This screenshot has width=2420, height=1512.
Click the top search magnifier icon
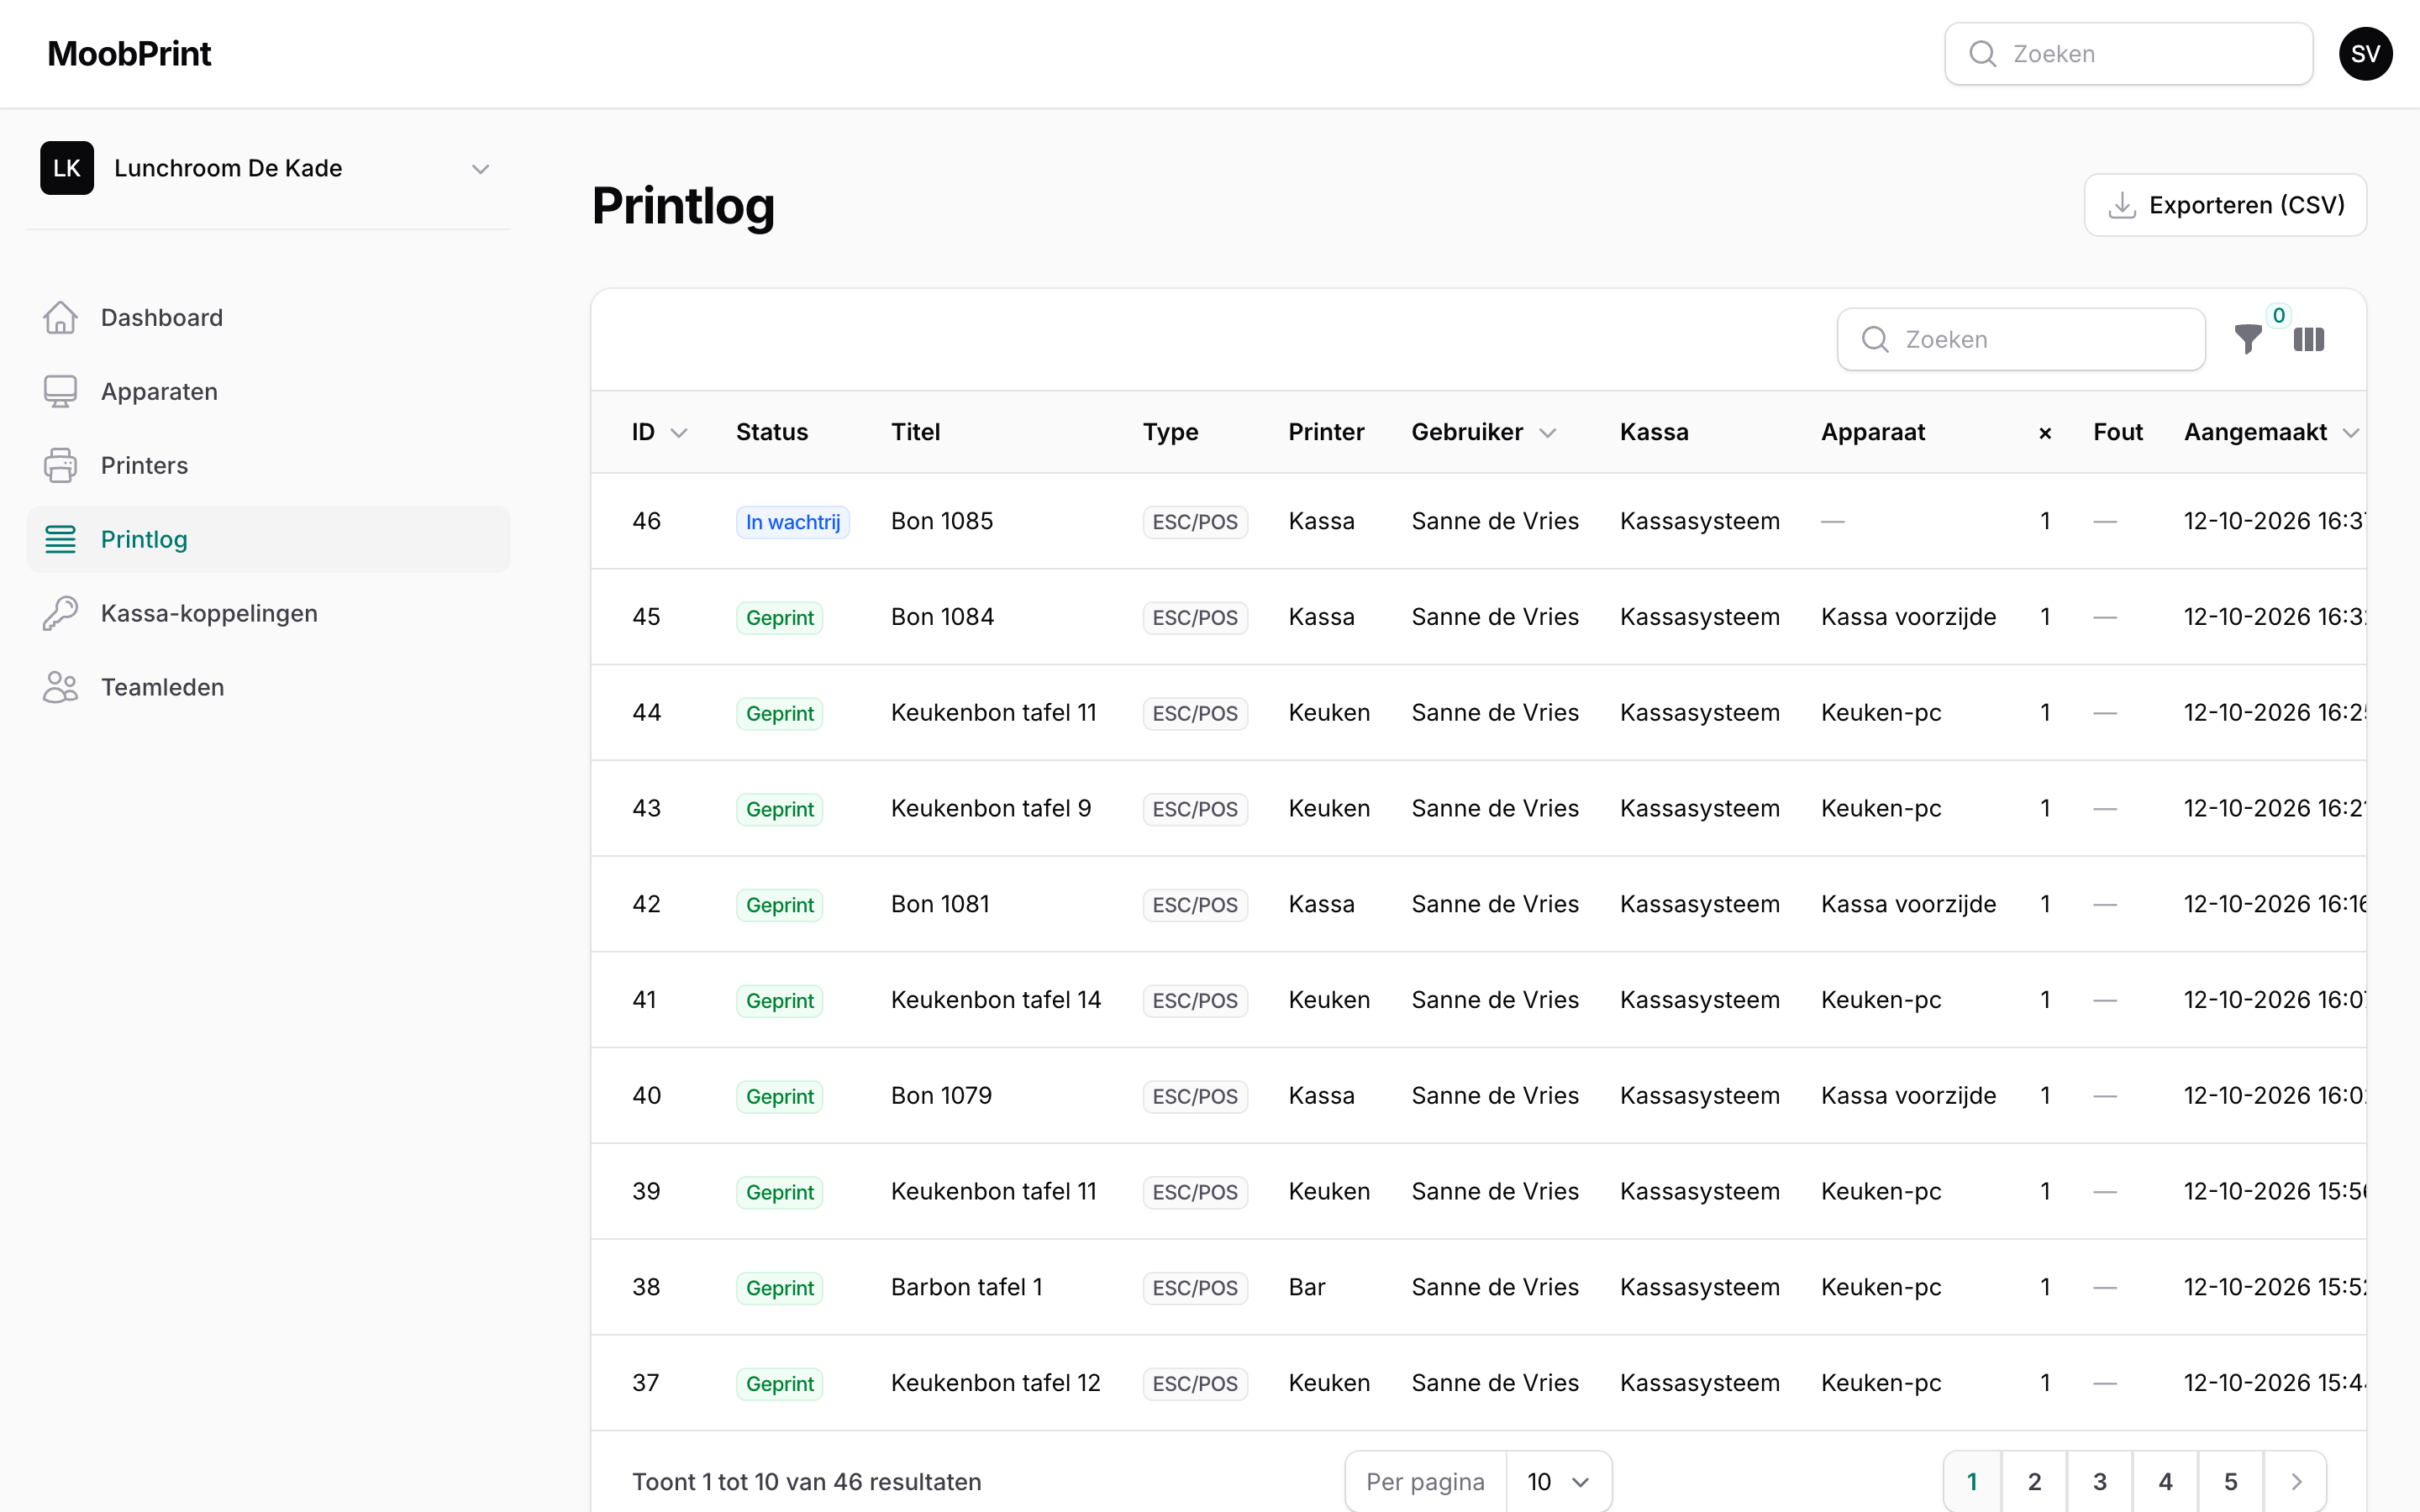[1982, 54]
